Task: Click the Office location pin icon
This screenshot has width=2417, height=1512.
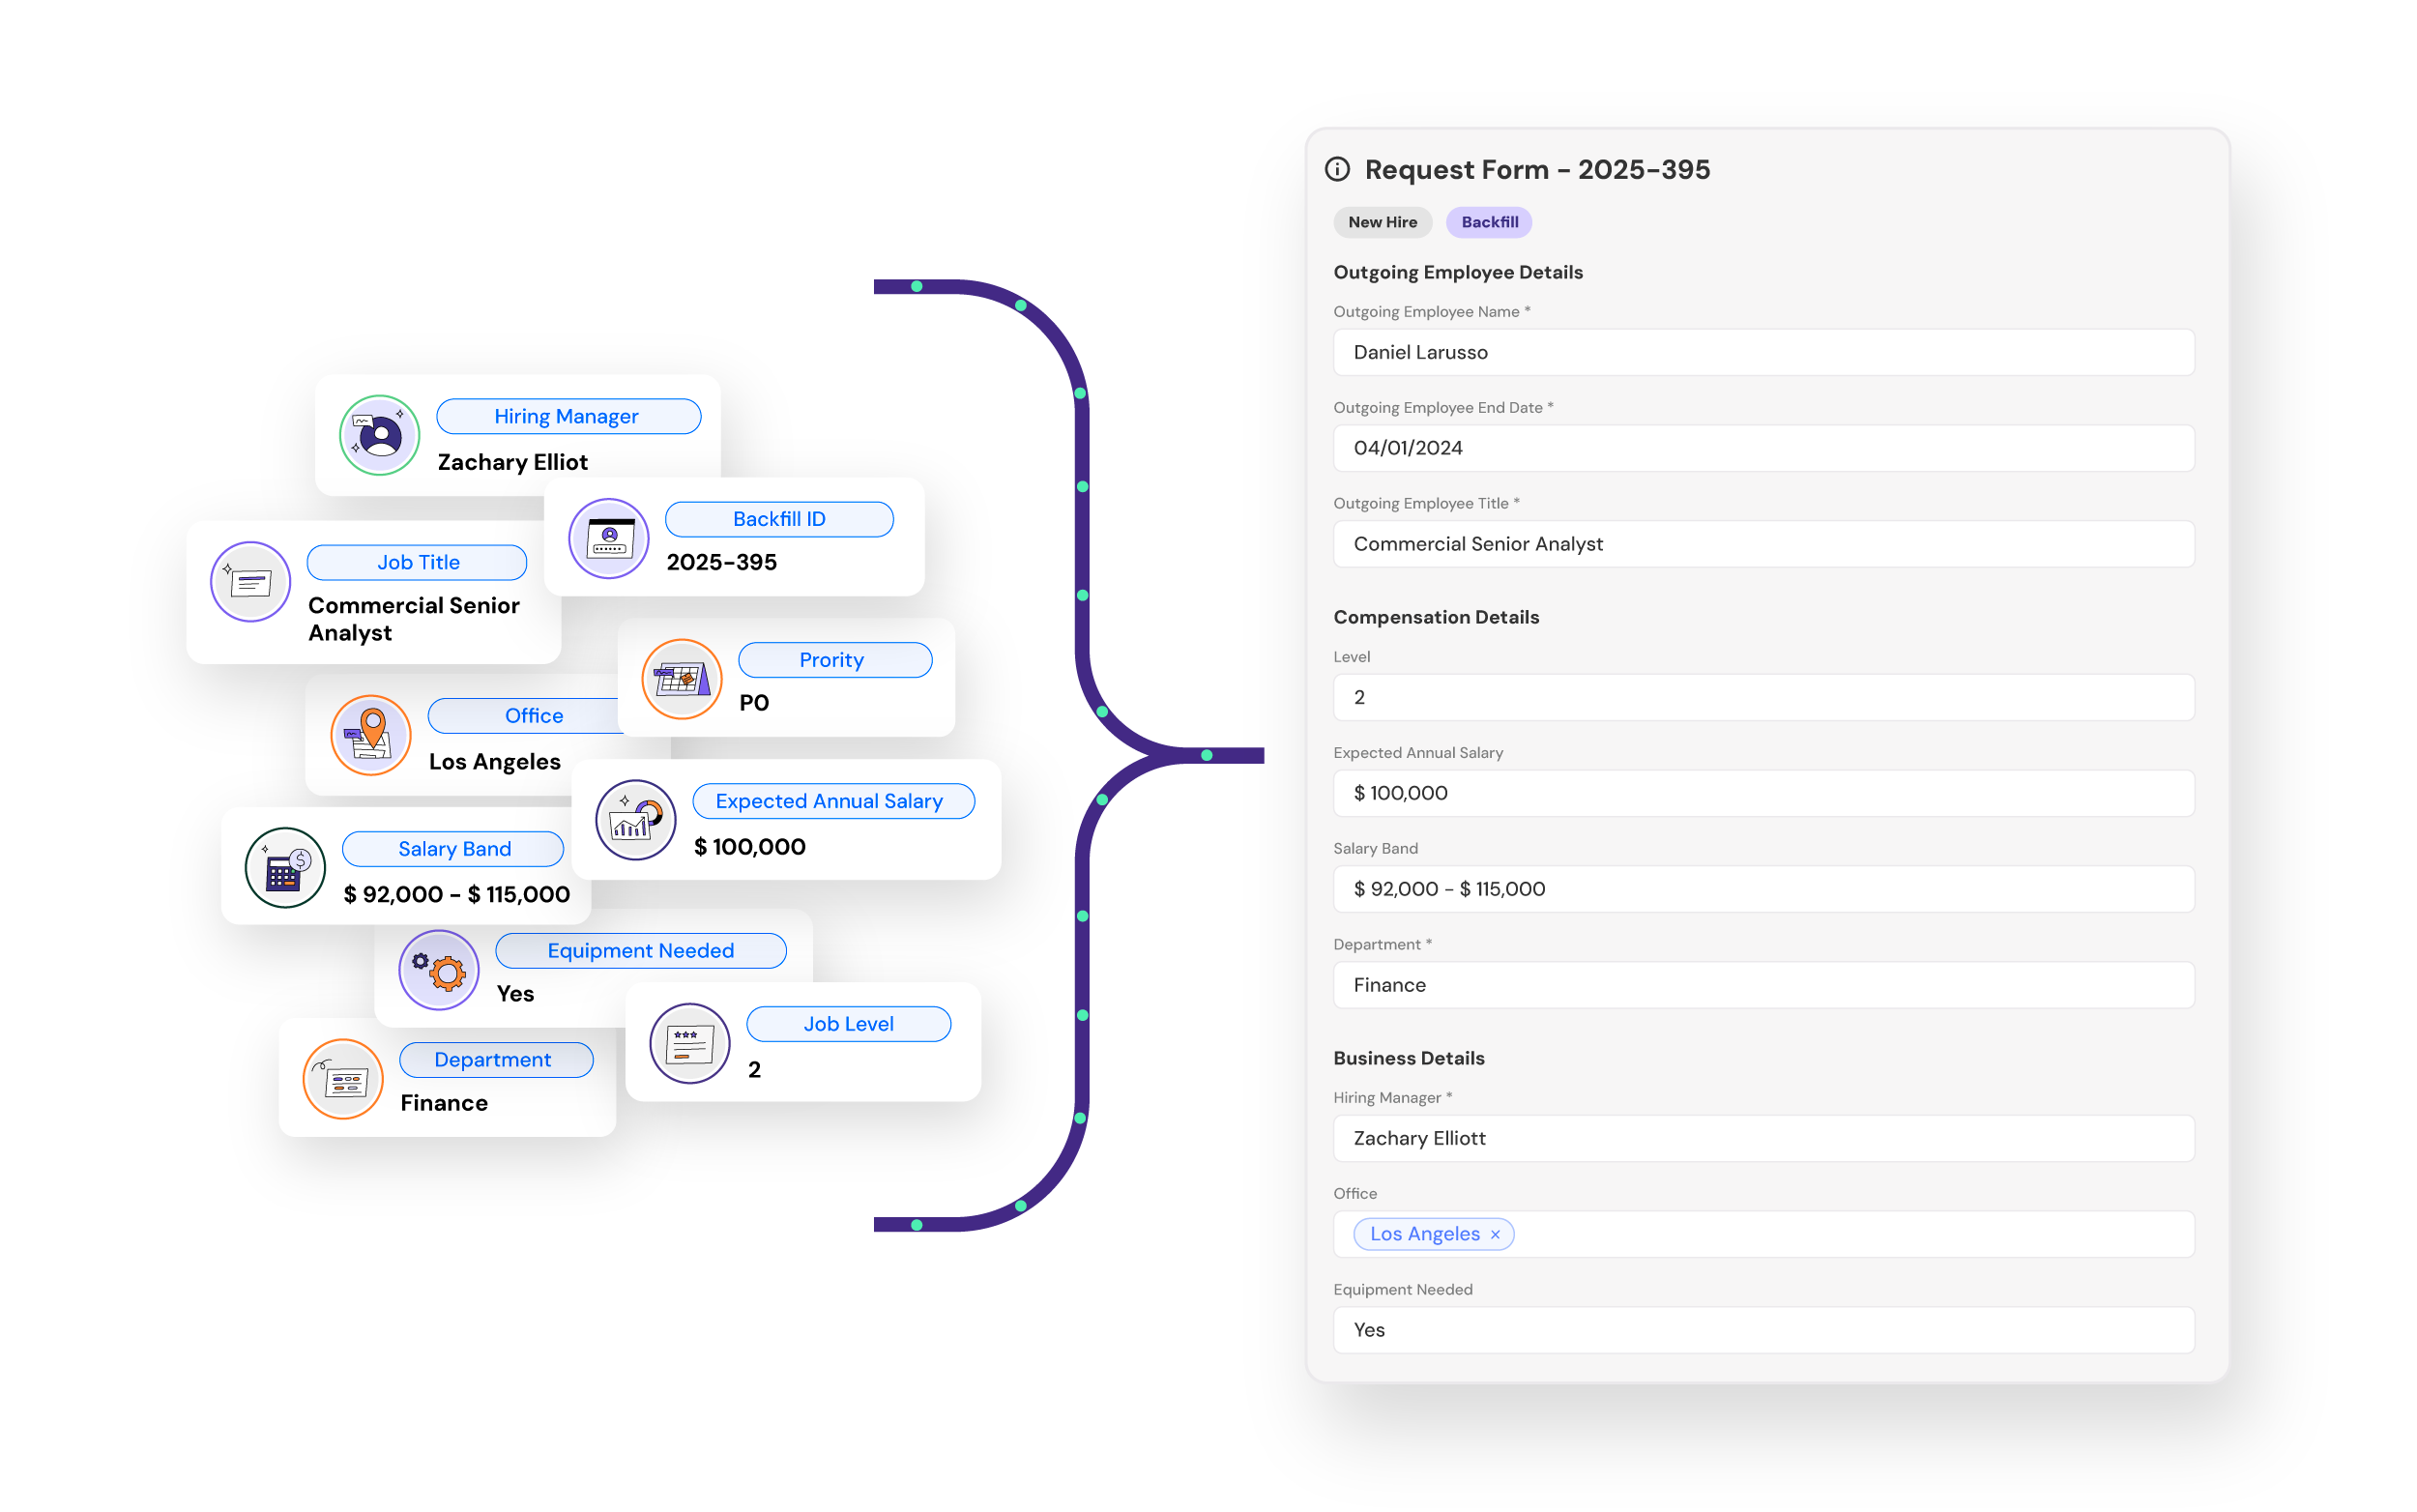Action: pos(370,735)
